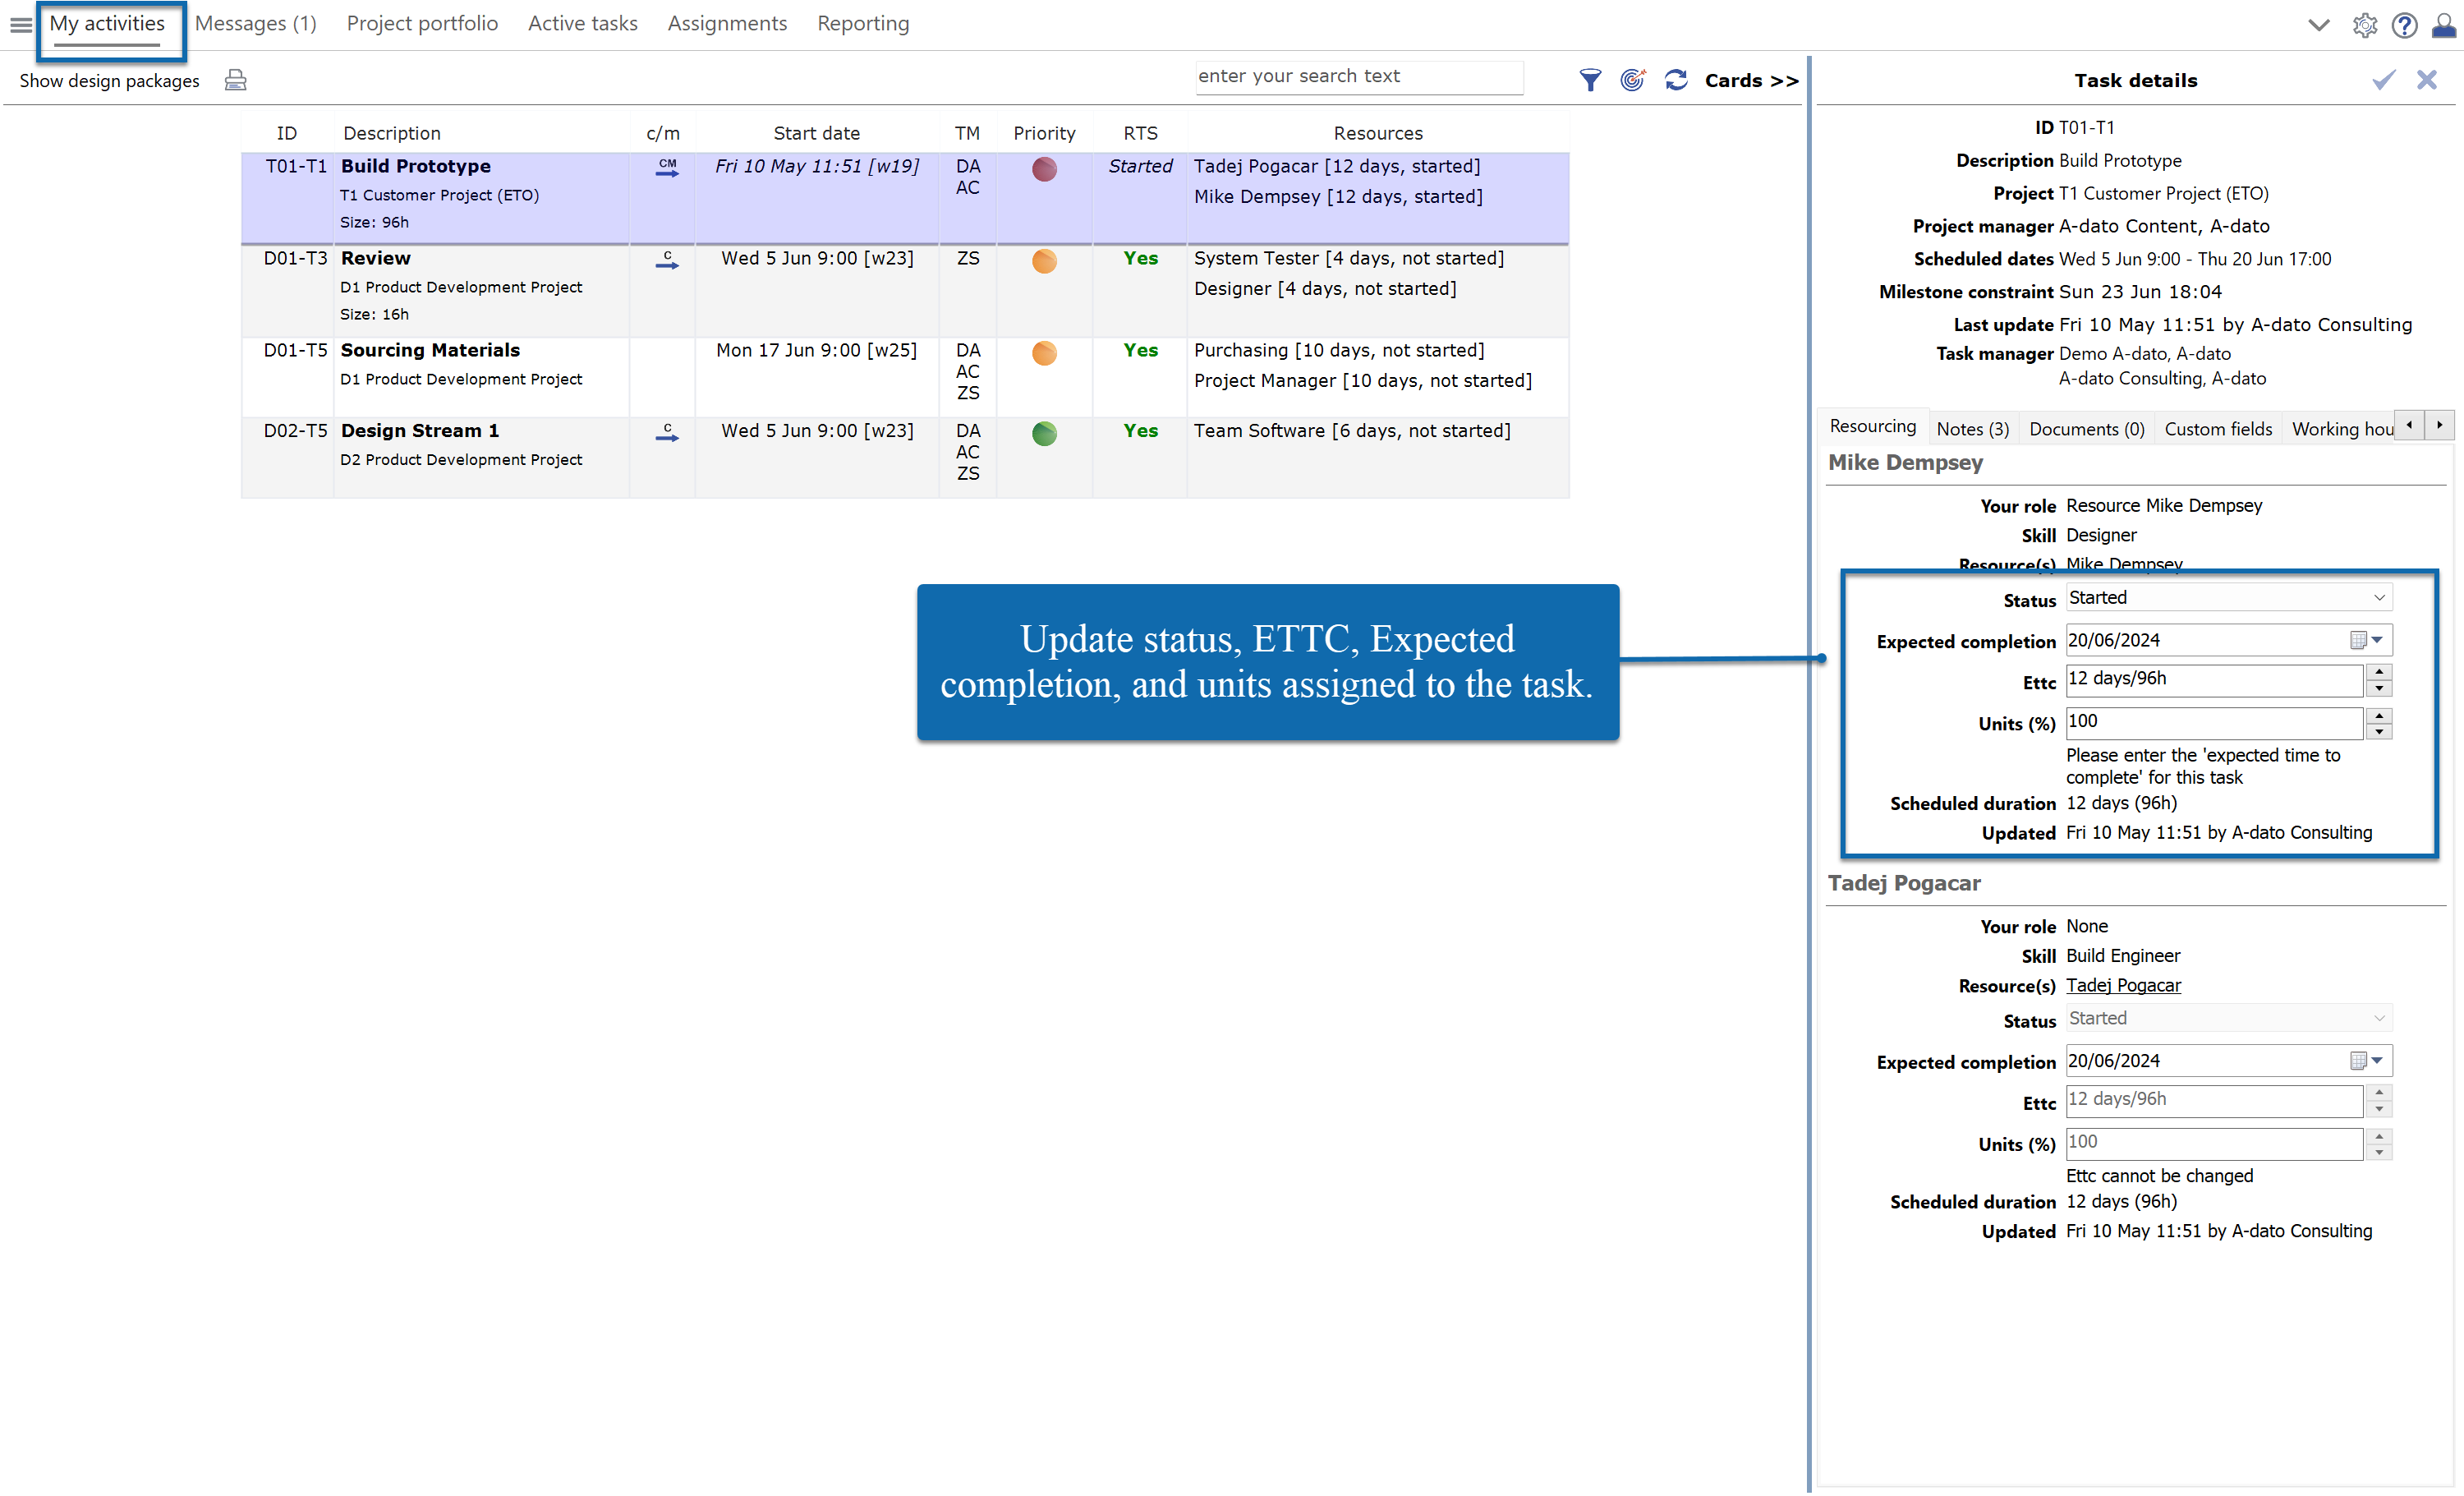This screenshot has width=2464, height=1496.
Task: Open Mike Dempsey Status dropdown
Action: 2229,598
